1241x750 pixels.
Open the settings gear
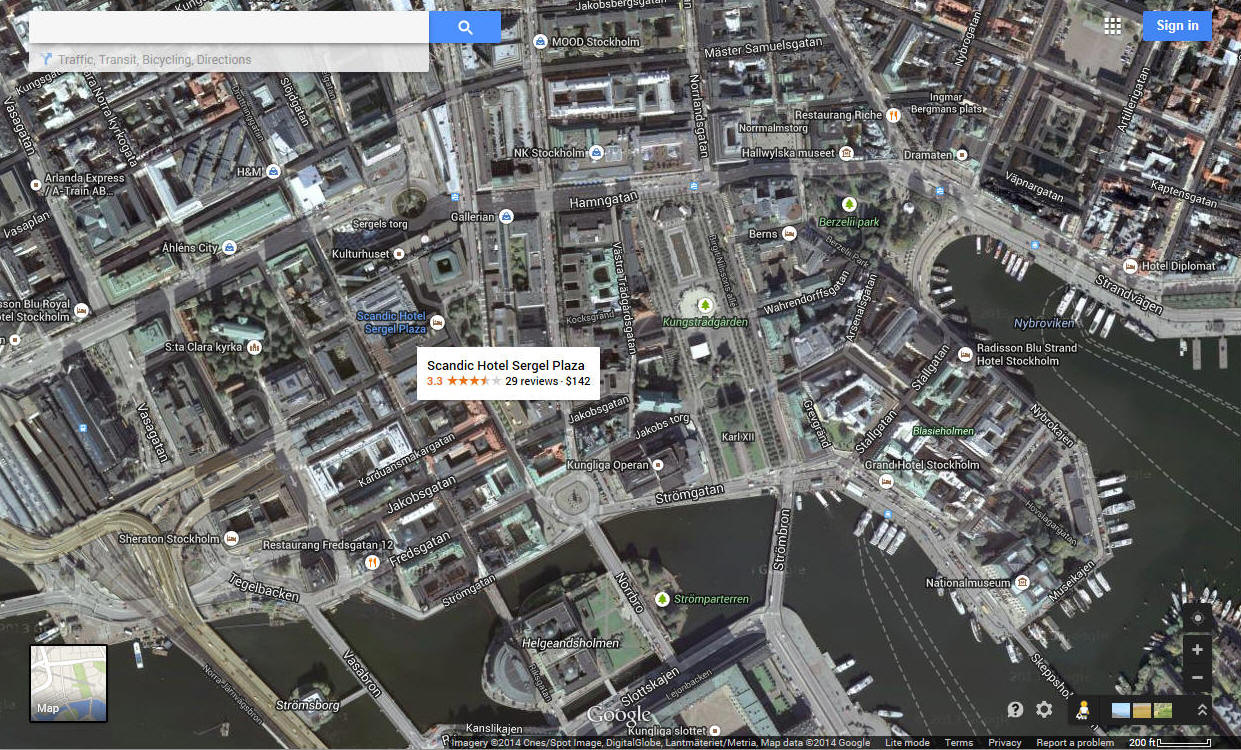[x=1044, y=710]
